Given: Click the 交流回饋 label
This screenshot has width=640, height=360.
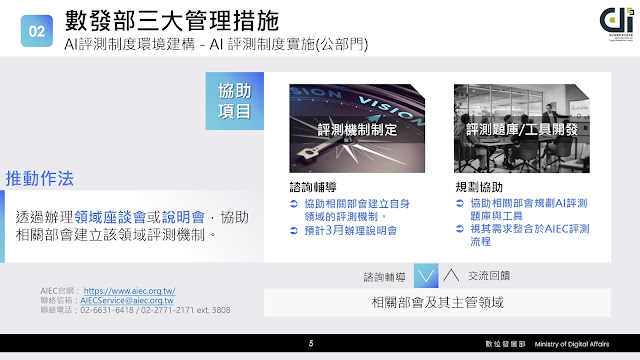Looking at the screenshot, I should 489,276.
